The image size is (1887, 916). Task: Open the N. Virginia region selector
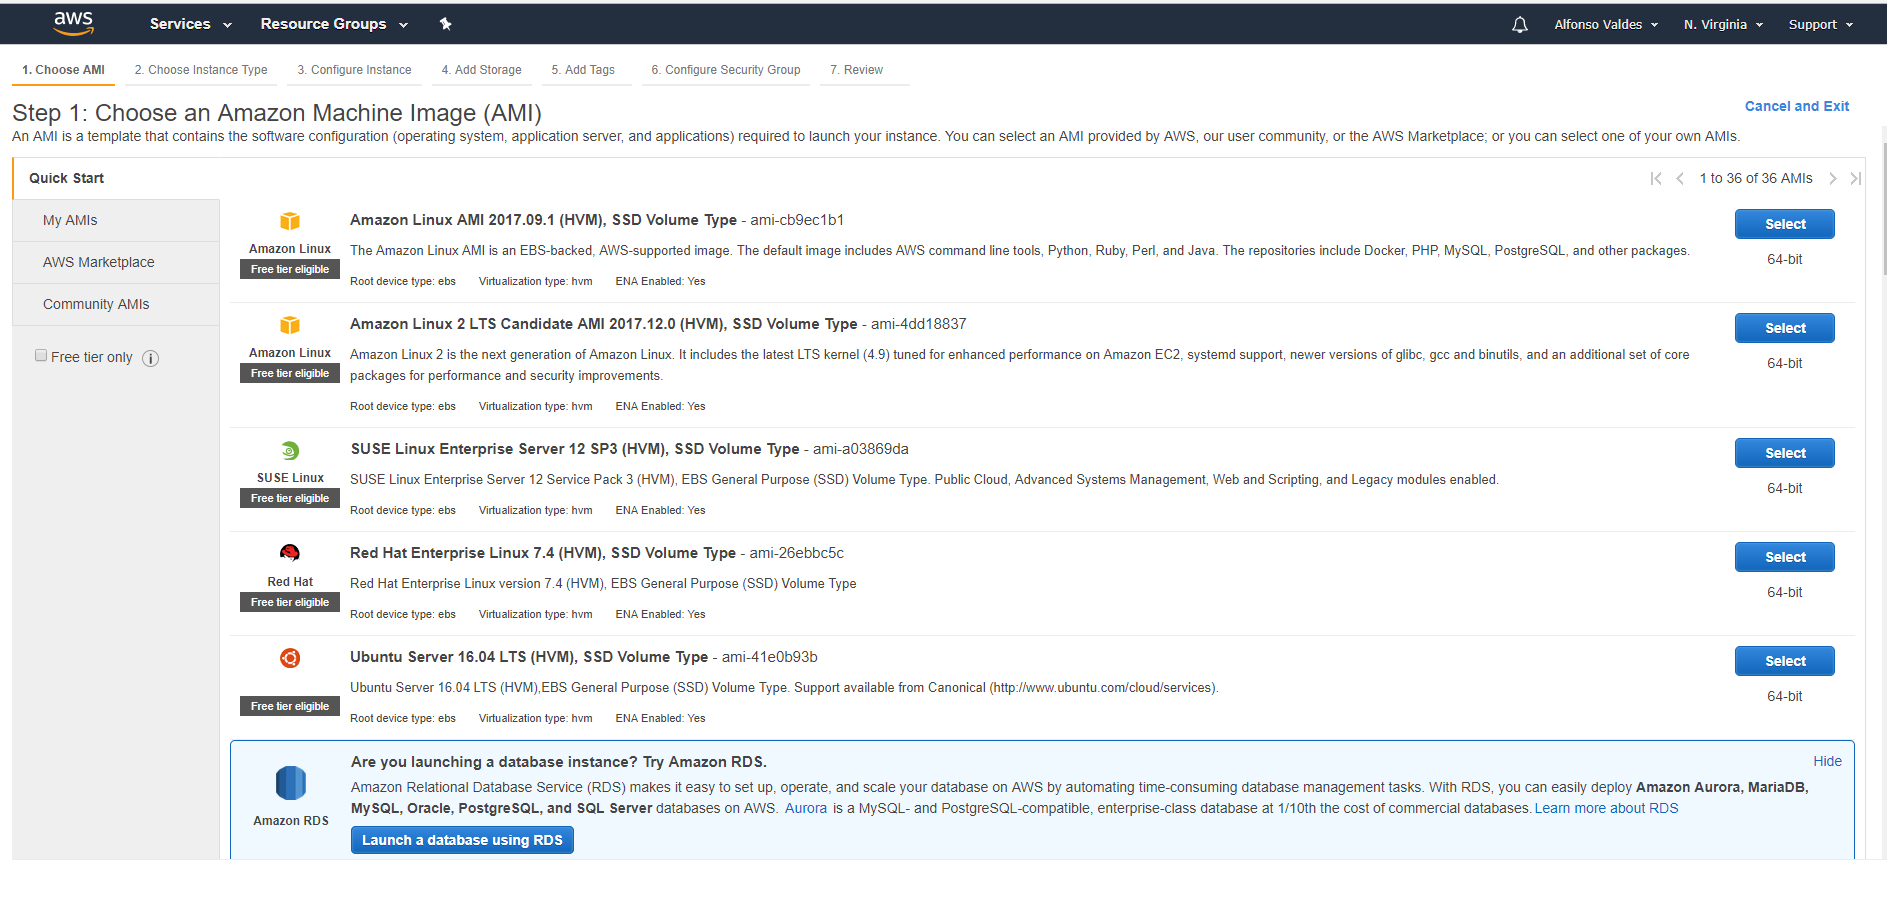pyautogui.click(x=1723, y=25)
